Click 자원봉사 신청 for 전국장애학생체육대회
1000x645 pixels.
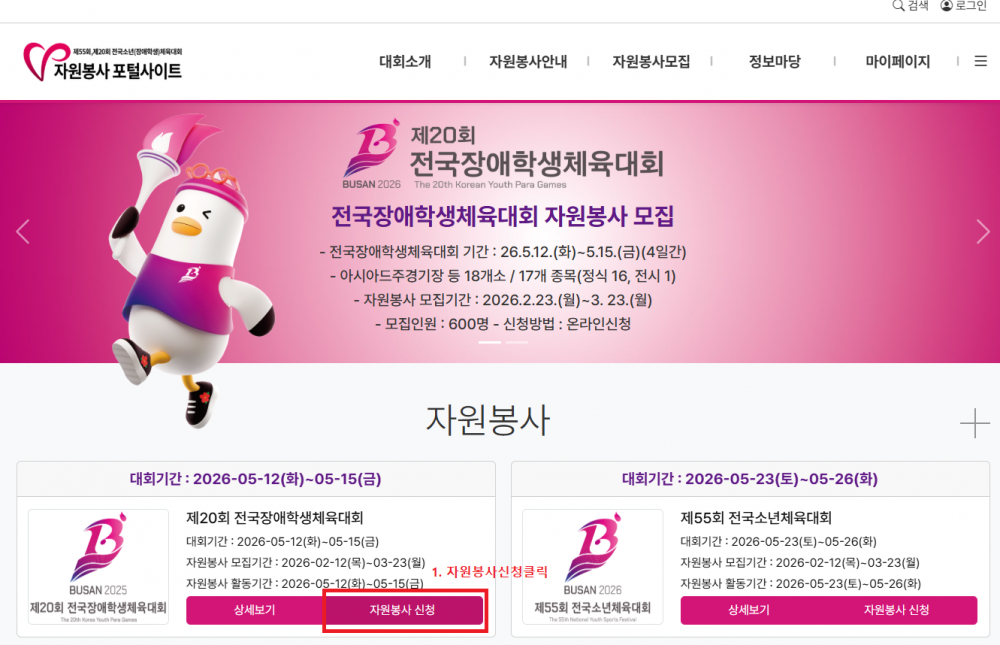403,610
